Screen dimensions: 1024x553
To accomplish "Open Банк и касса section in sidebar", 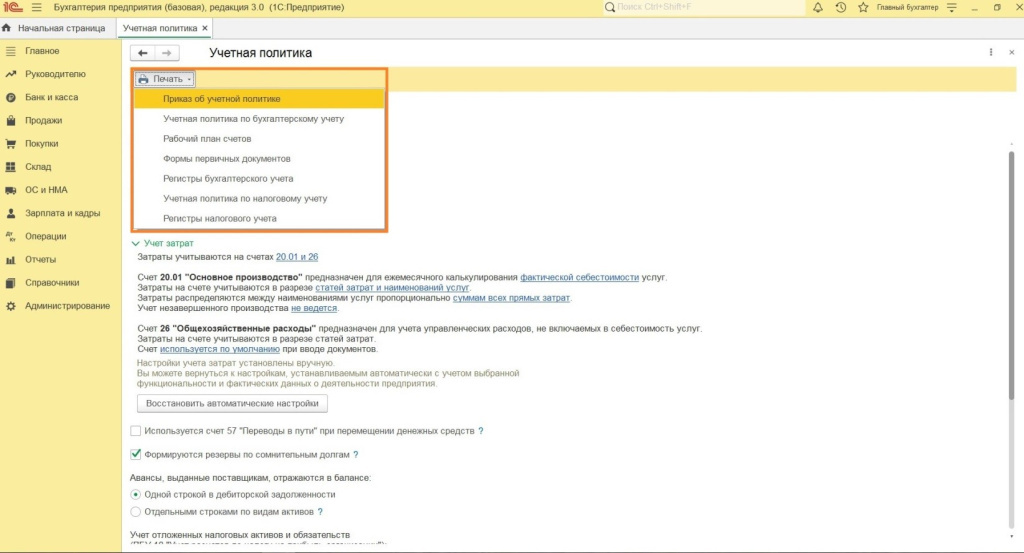I will [51, 97].
